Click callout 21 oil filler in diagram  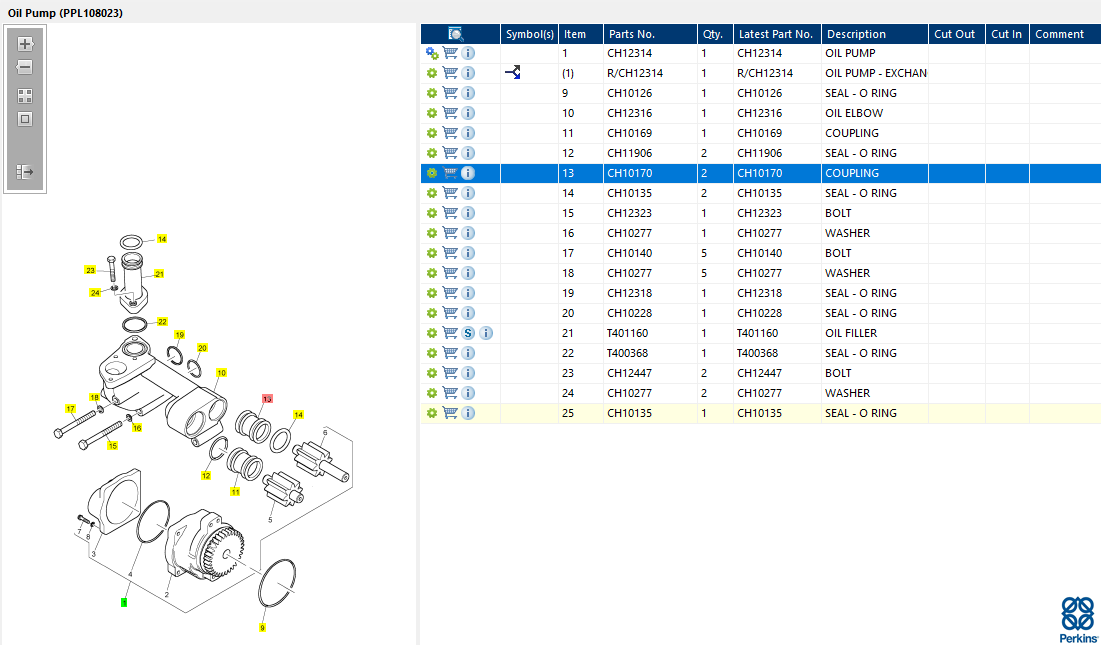159,274
